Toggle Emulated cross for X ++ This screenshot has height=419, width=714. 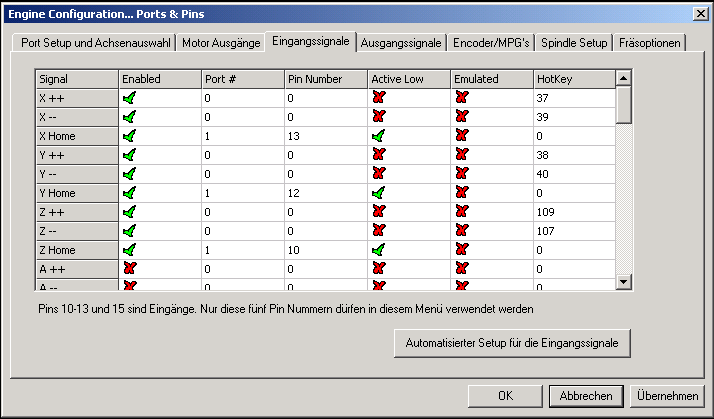462,97
